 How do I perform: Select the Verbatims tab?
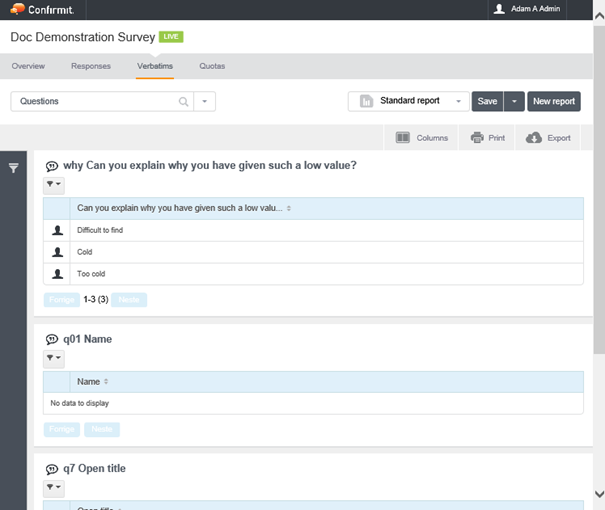point(155,66)
